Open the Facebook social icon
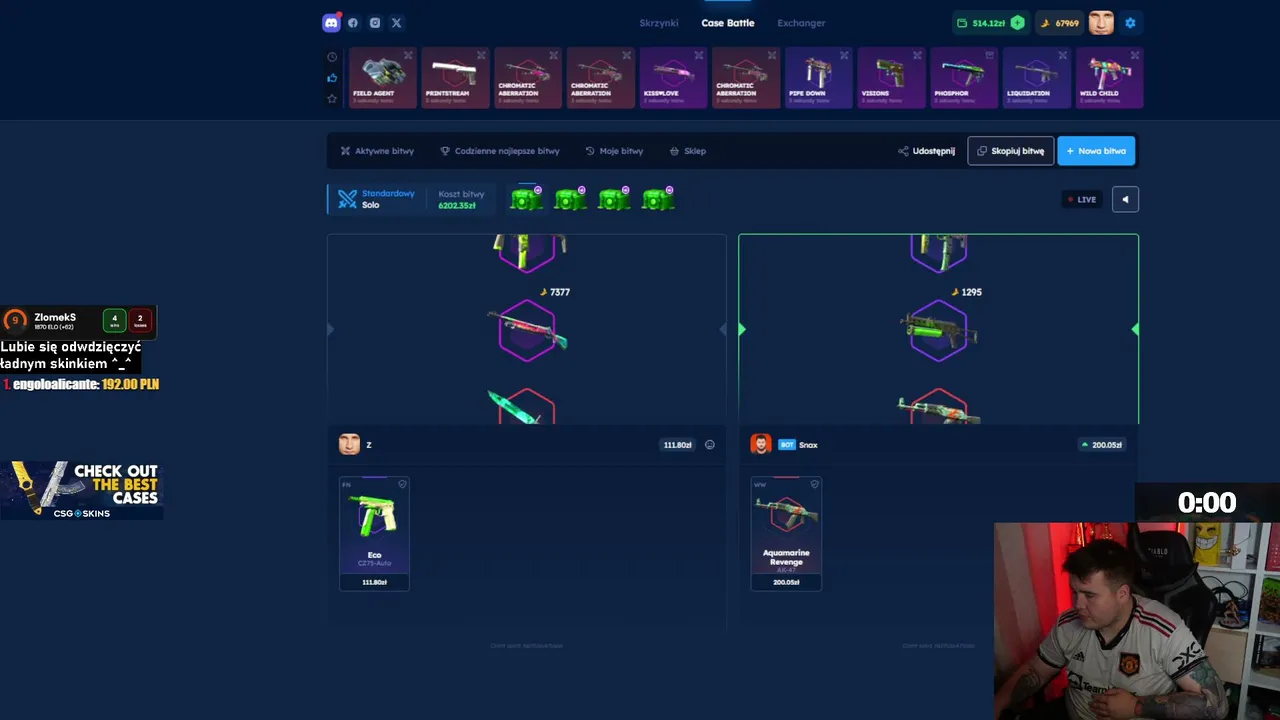Image resolution: width=1280 pixels, height=720 pixels. (353, 23)
